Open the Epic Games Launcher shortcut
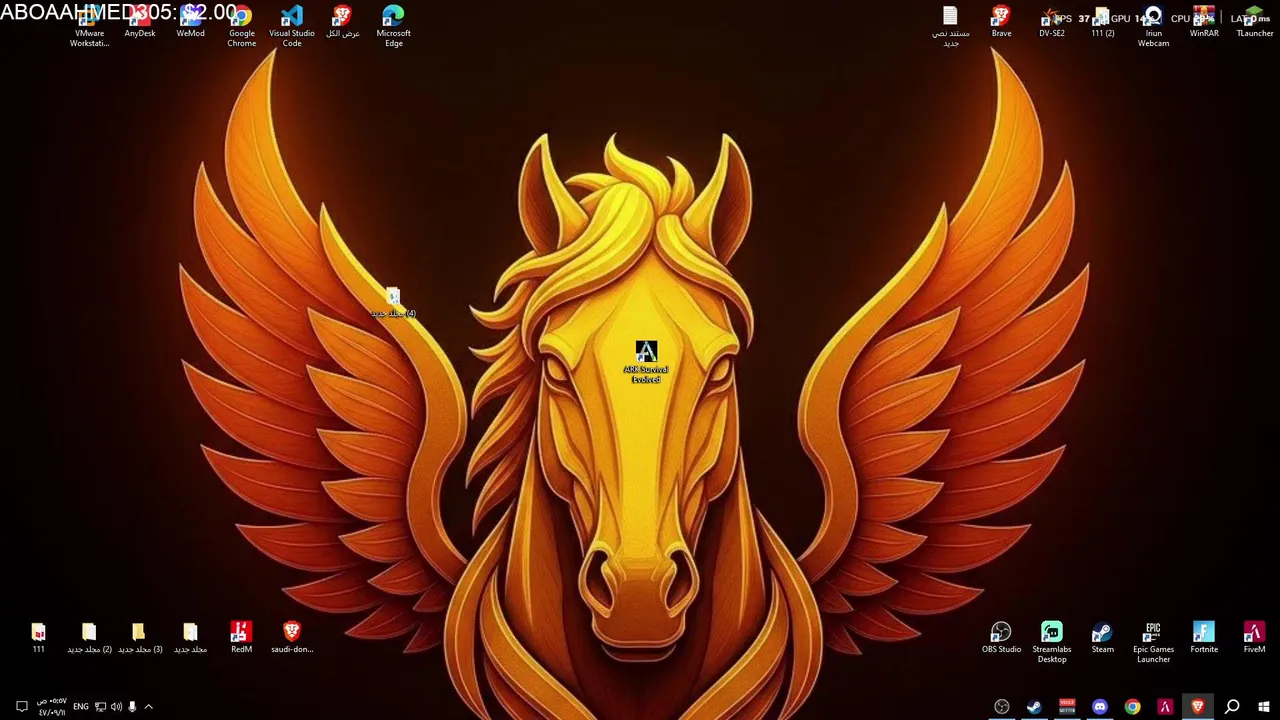This screenshot has width=1280, height=720. pyautogui.click(x=1153, y=642)
